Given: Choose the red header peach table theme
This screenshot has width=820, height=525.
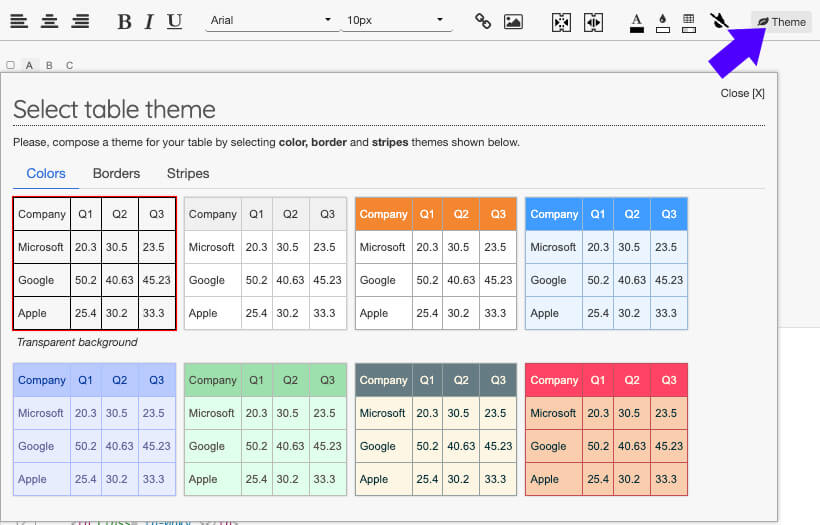Looking at the screenshot, I should tap(606, 429).
